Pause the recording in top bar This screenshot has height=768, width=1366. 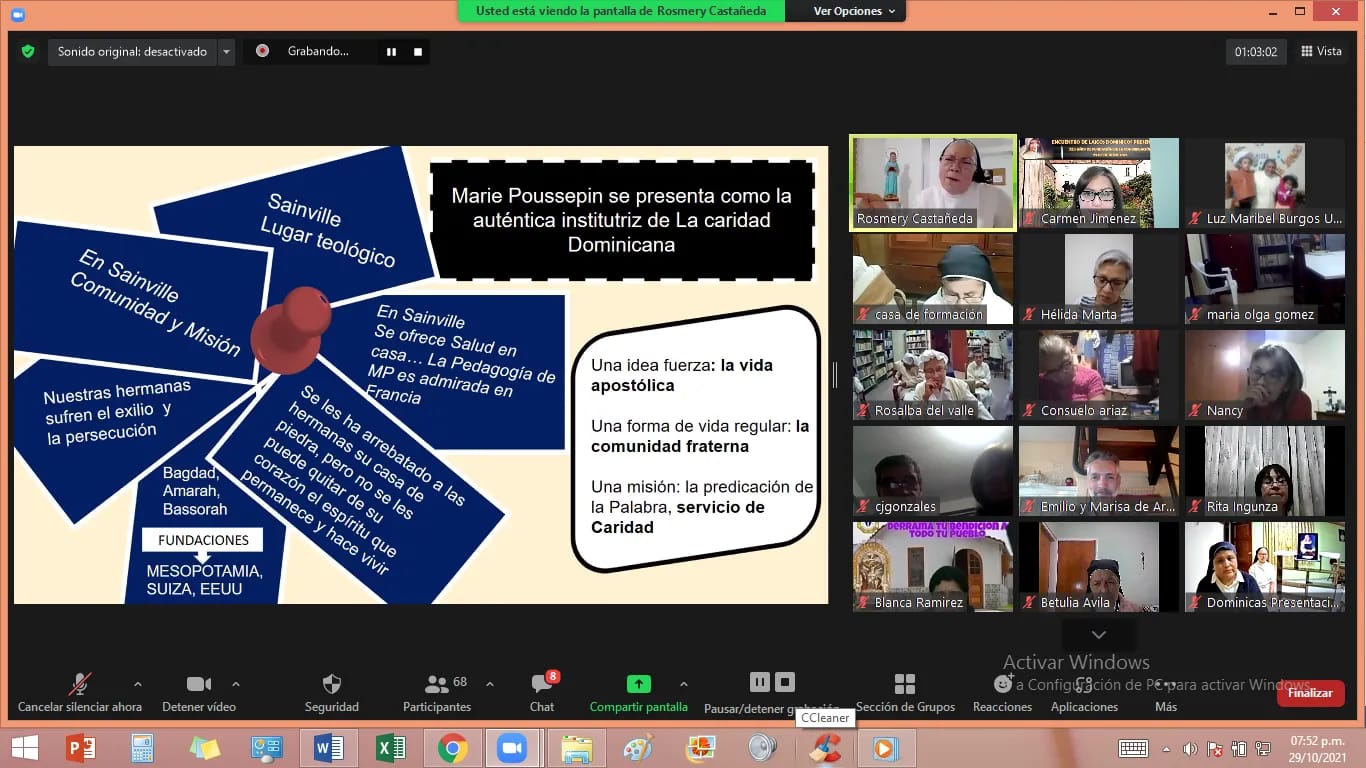[391, 52]
